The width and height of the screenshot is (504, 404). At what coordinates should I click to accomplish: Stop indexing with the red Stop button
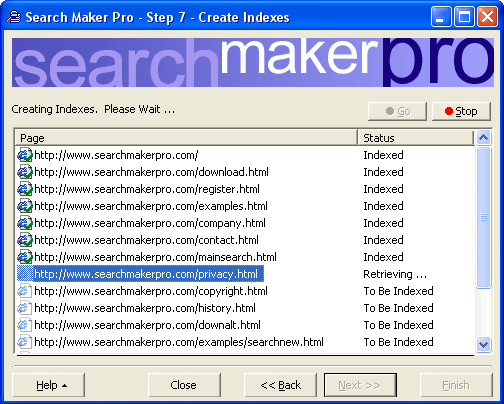point(461,111)
